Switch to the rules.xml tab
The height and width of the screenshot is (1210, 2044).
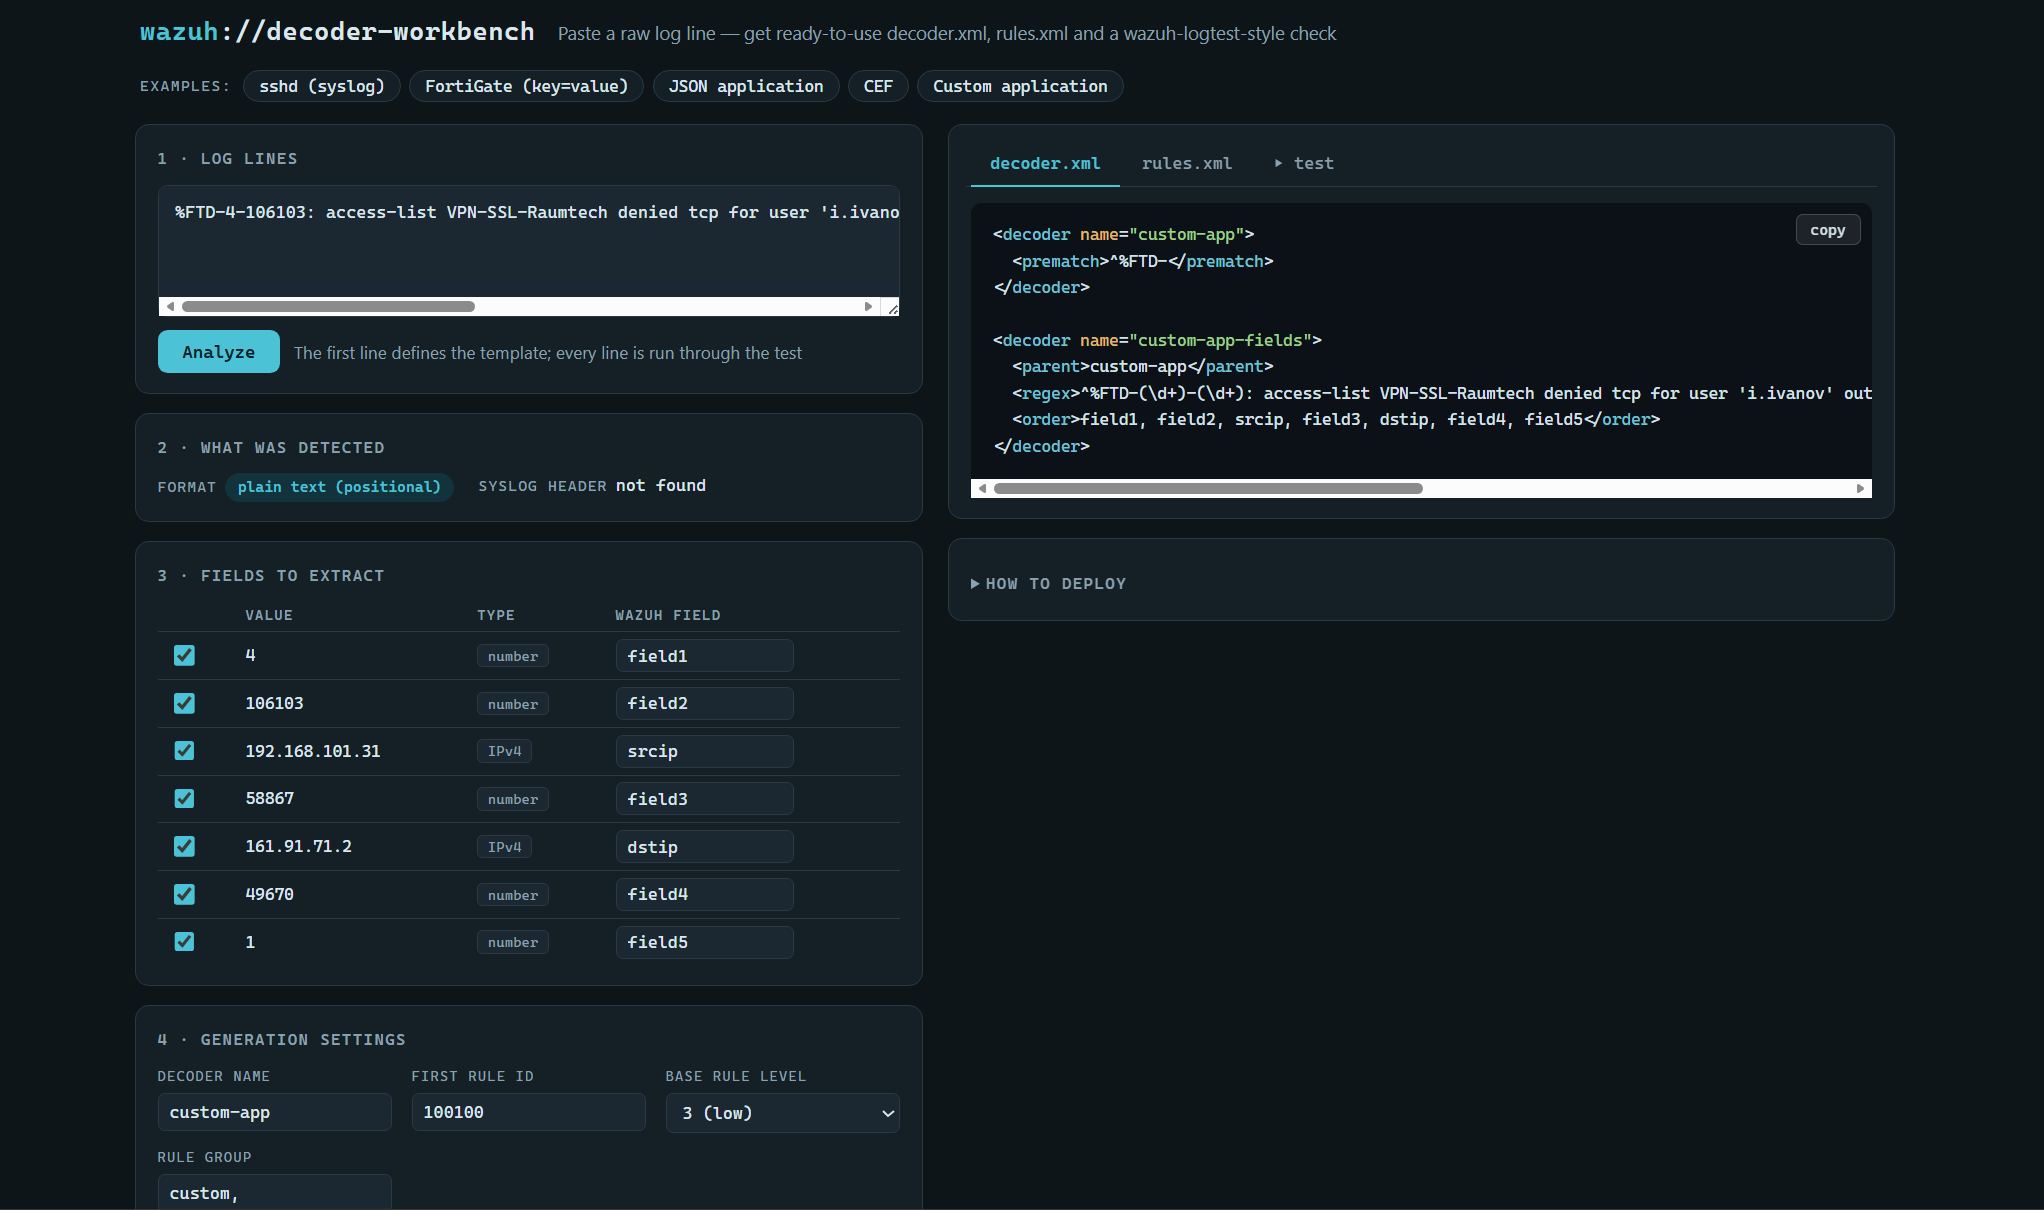1187,163
